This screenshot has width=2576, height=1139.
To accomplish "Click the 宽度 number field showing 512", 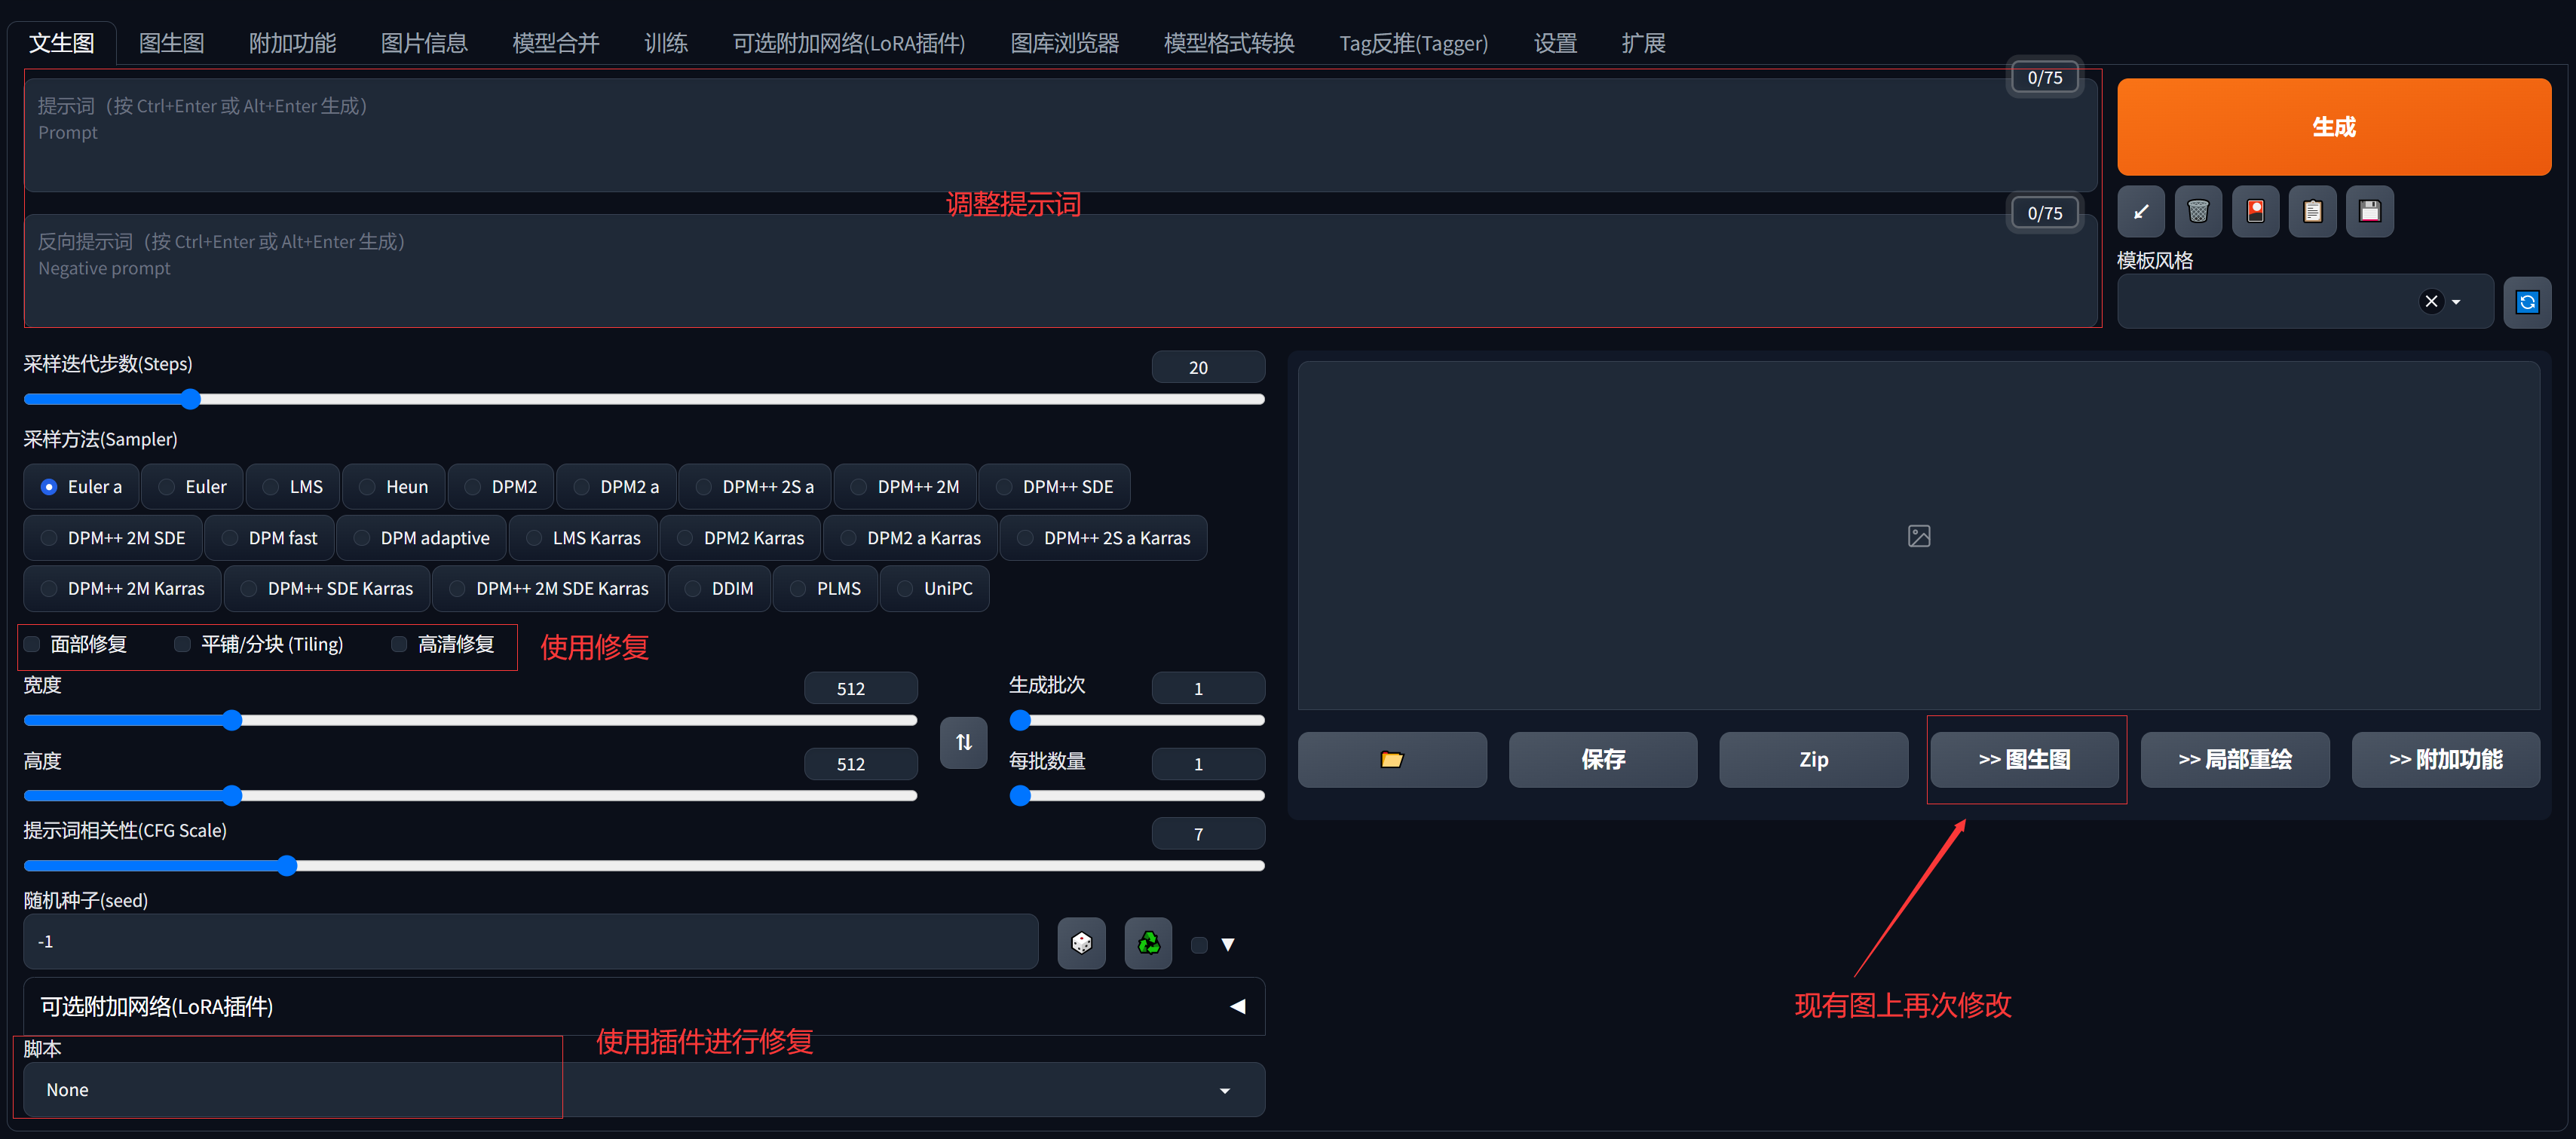I will (860, 688).
